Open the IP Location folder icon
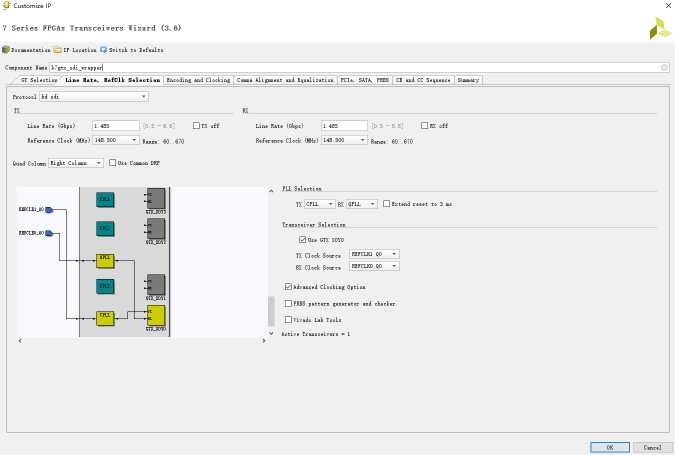Image resolution: width=675 pixels, height=455 pixels. click(57, 50)
